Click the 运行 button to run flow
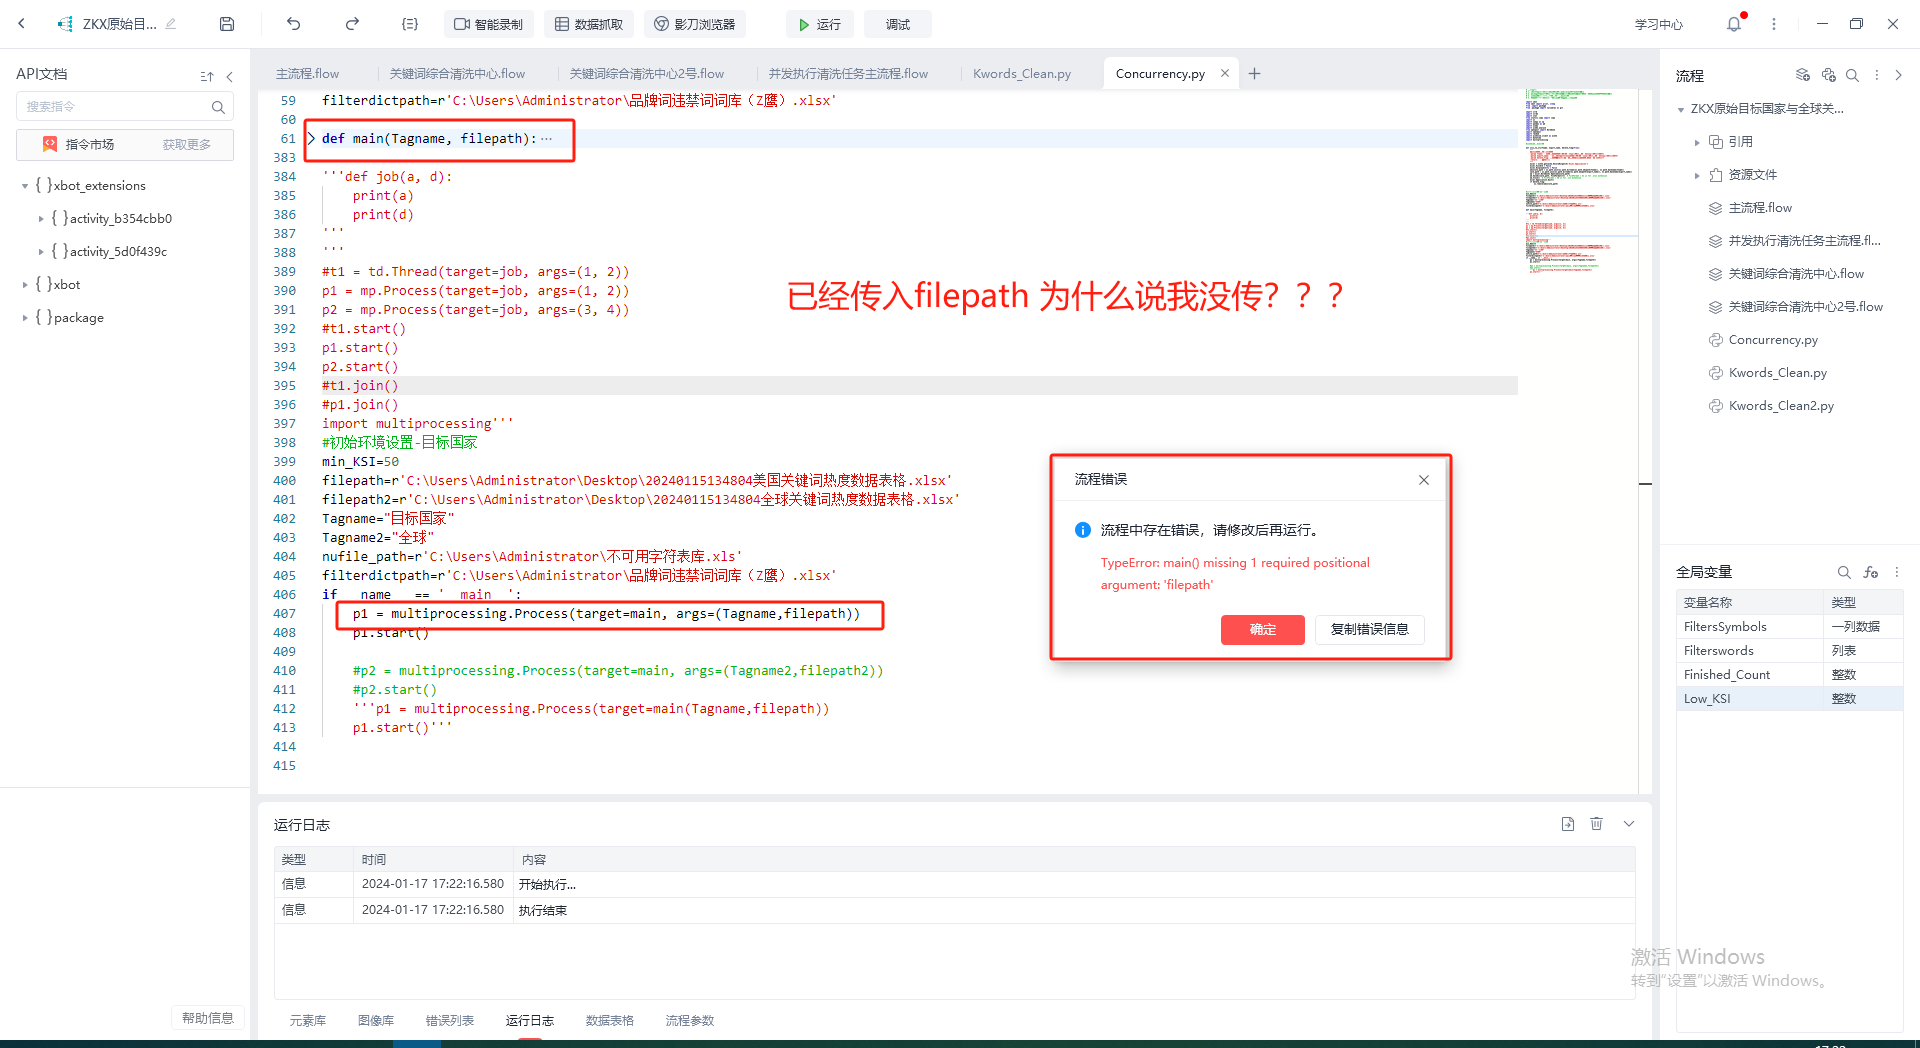 tap(819, 24)
